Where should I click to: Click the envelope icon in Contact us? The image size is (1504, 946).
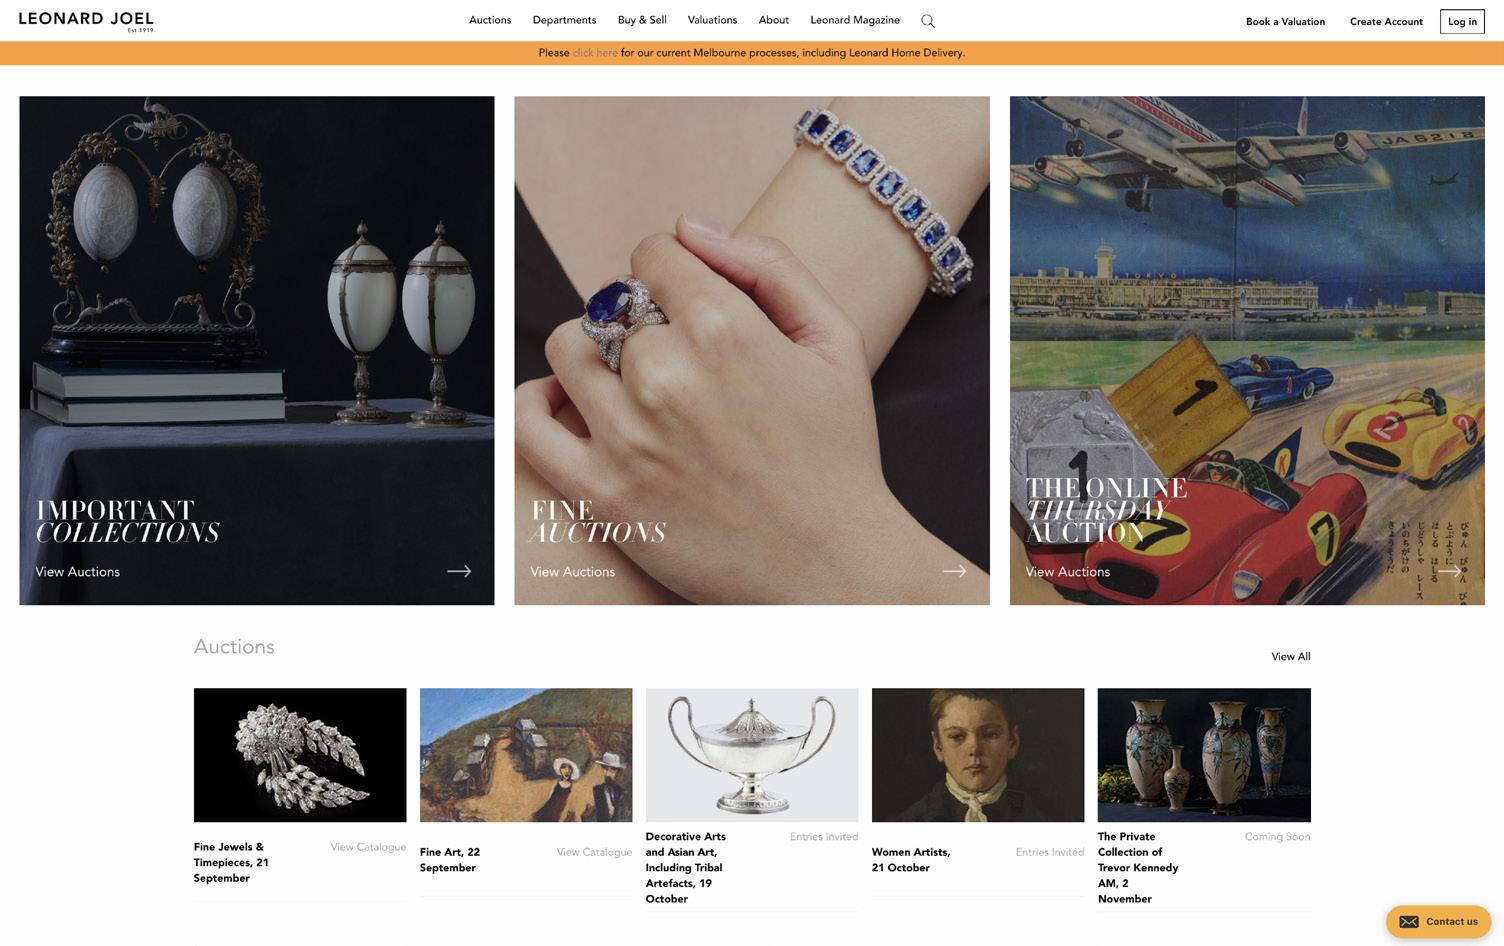point(1409,922)
